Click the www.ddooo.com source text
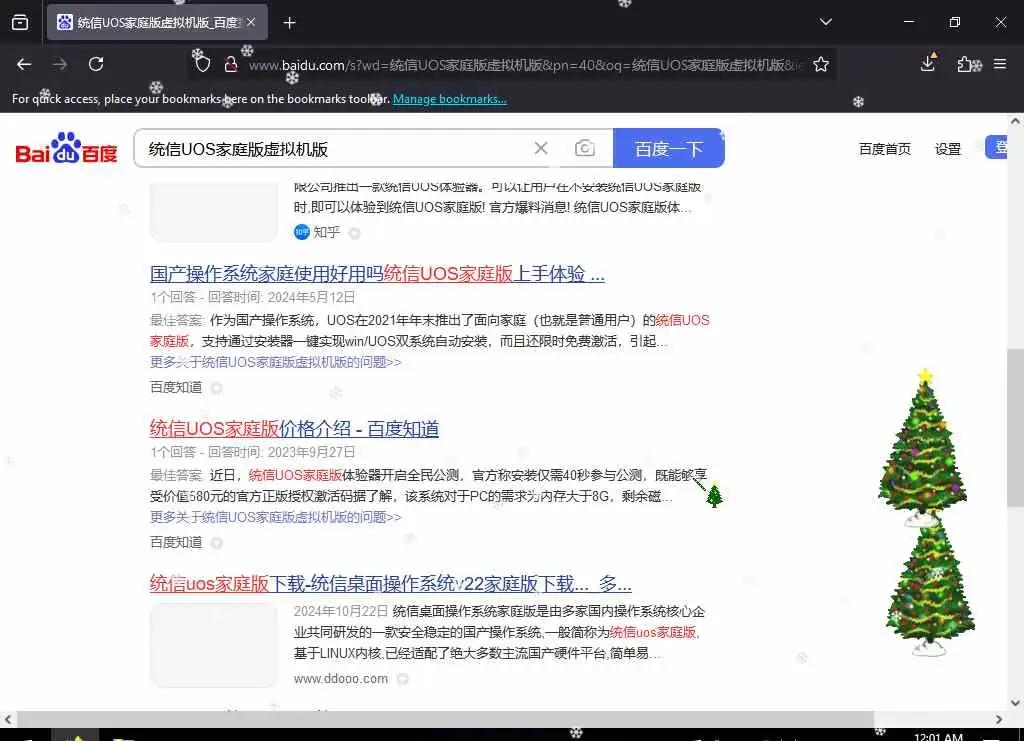This screenshot has width=1024, height=741. tap(340, 678)
